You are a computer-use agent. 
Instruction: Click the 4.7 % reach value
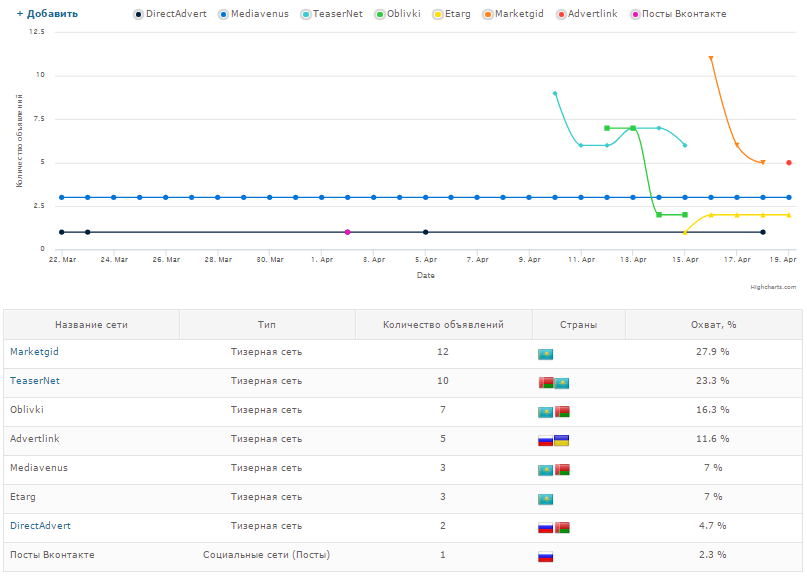pyautogui.click(x=713, y=526)
